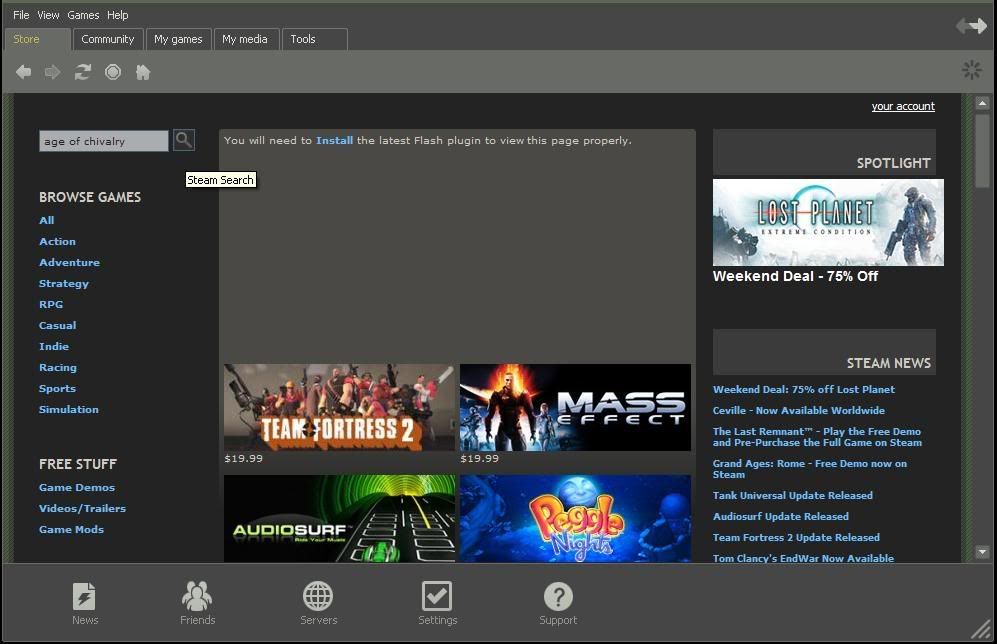The height and width of the screenshot is (644, 997).
Task: Browse Indie games
Action: click(53, 346)
